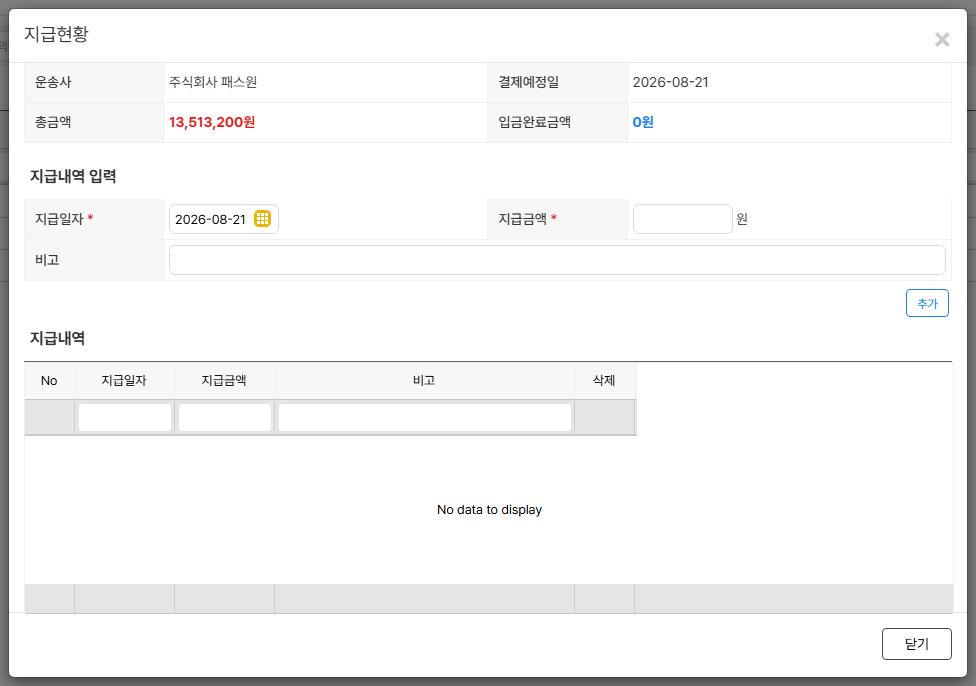Sort by the 비고 column header
This screenshot has width=976, height=686.
(424, 380)
